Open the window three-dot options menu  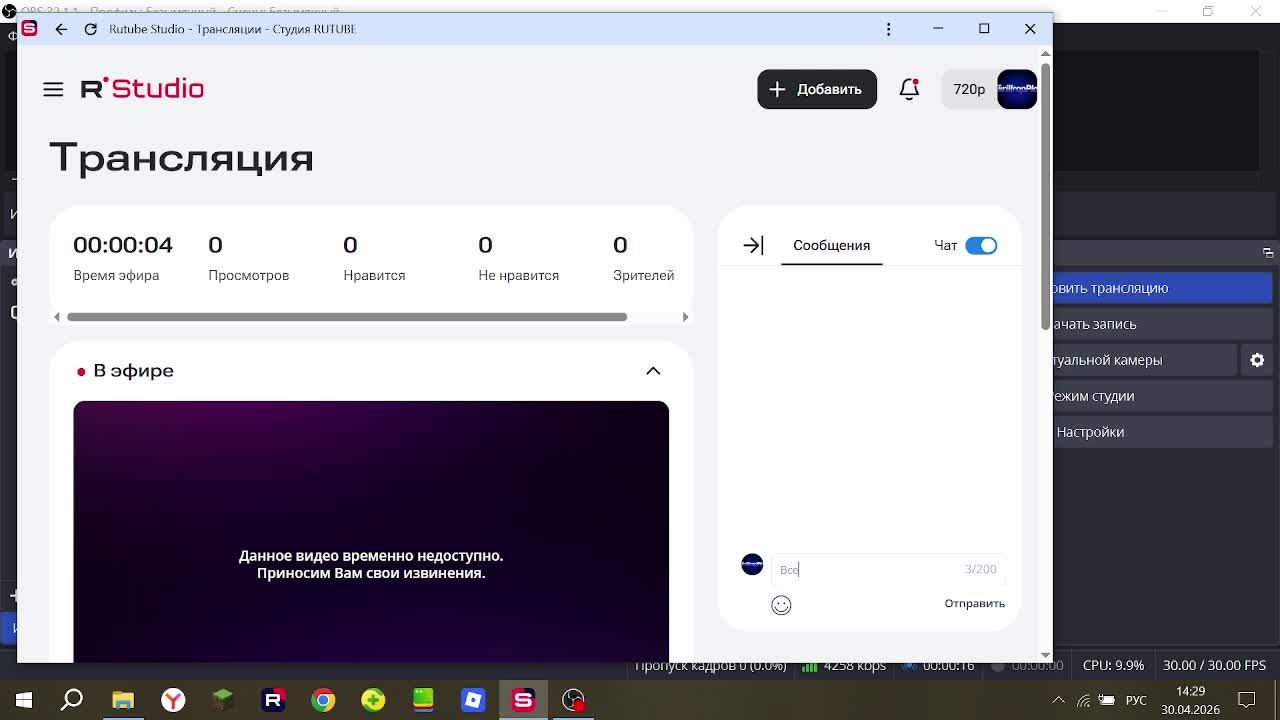tap(888, 29)
